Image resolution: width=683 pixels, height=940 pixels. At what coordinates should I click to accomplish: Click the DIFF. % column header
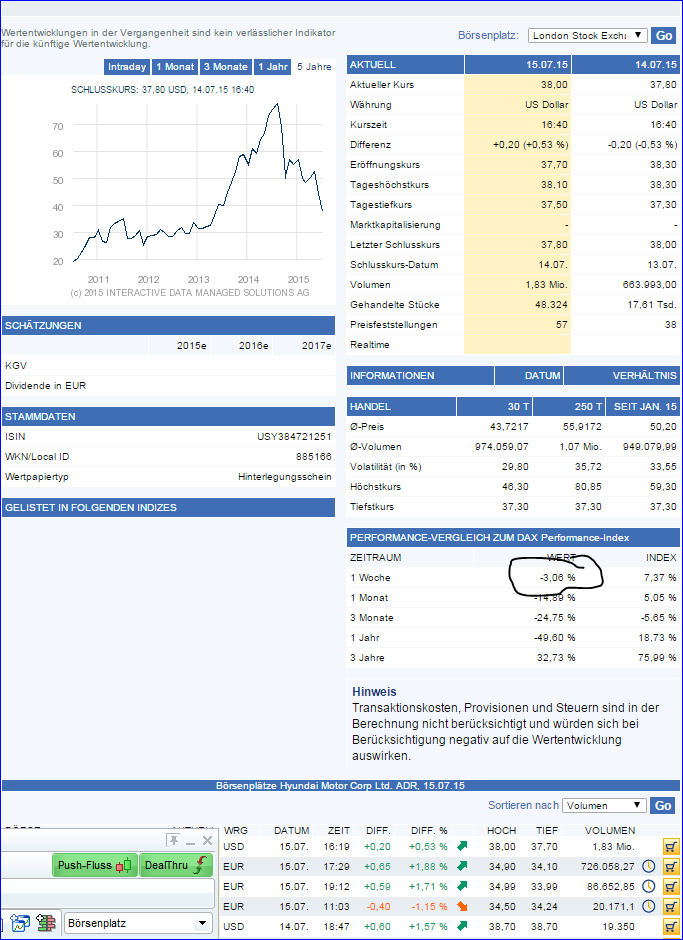[429, 830]
